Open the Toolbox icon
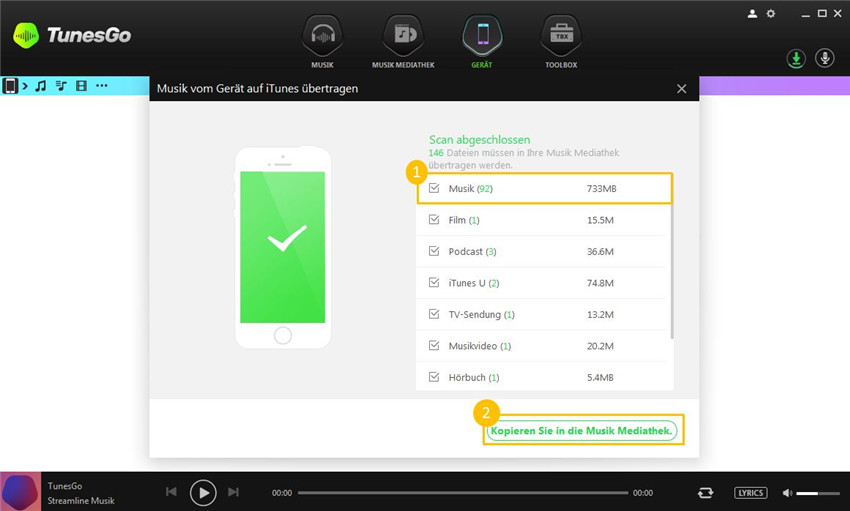The image size is (850, 511). coord(561,36)
